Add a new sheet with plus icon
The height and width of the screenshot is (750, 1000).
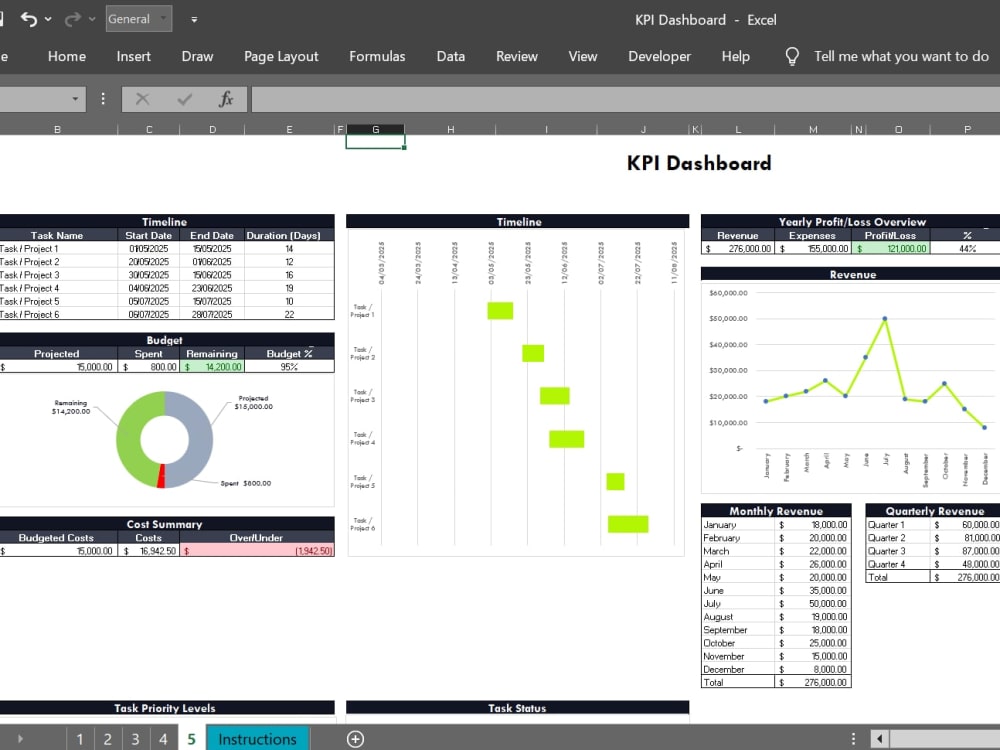[x=355, y=739]
